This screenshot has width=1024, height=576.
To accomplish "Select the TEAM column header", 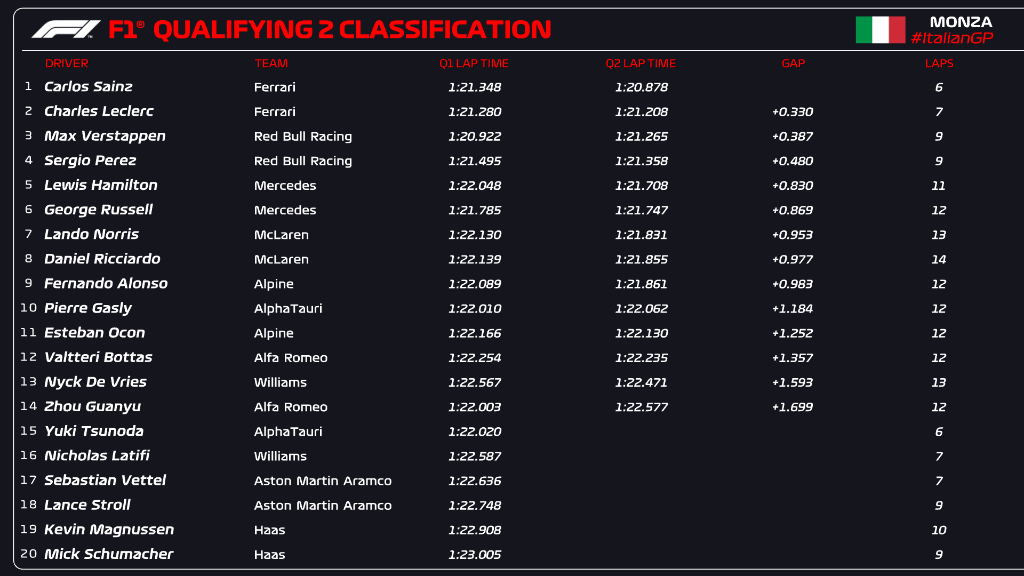I will 271,63.
